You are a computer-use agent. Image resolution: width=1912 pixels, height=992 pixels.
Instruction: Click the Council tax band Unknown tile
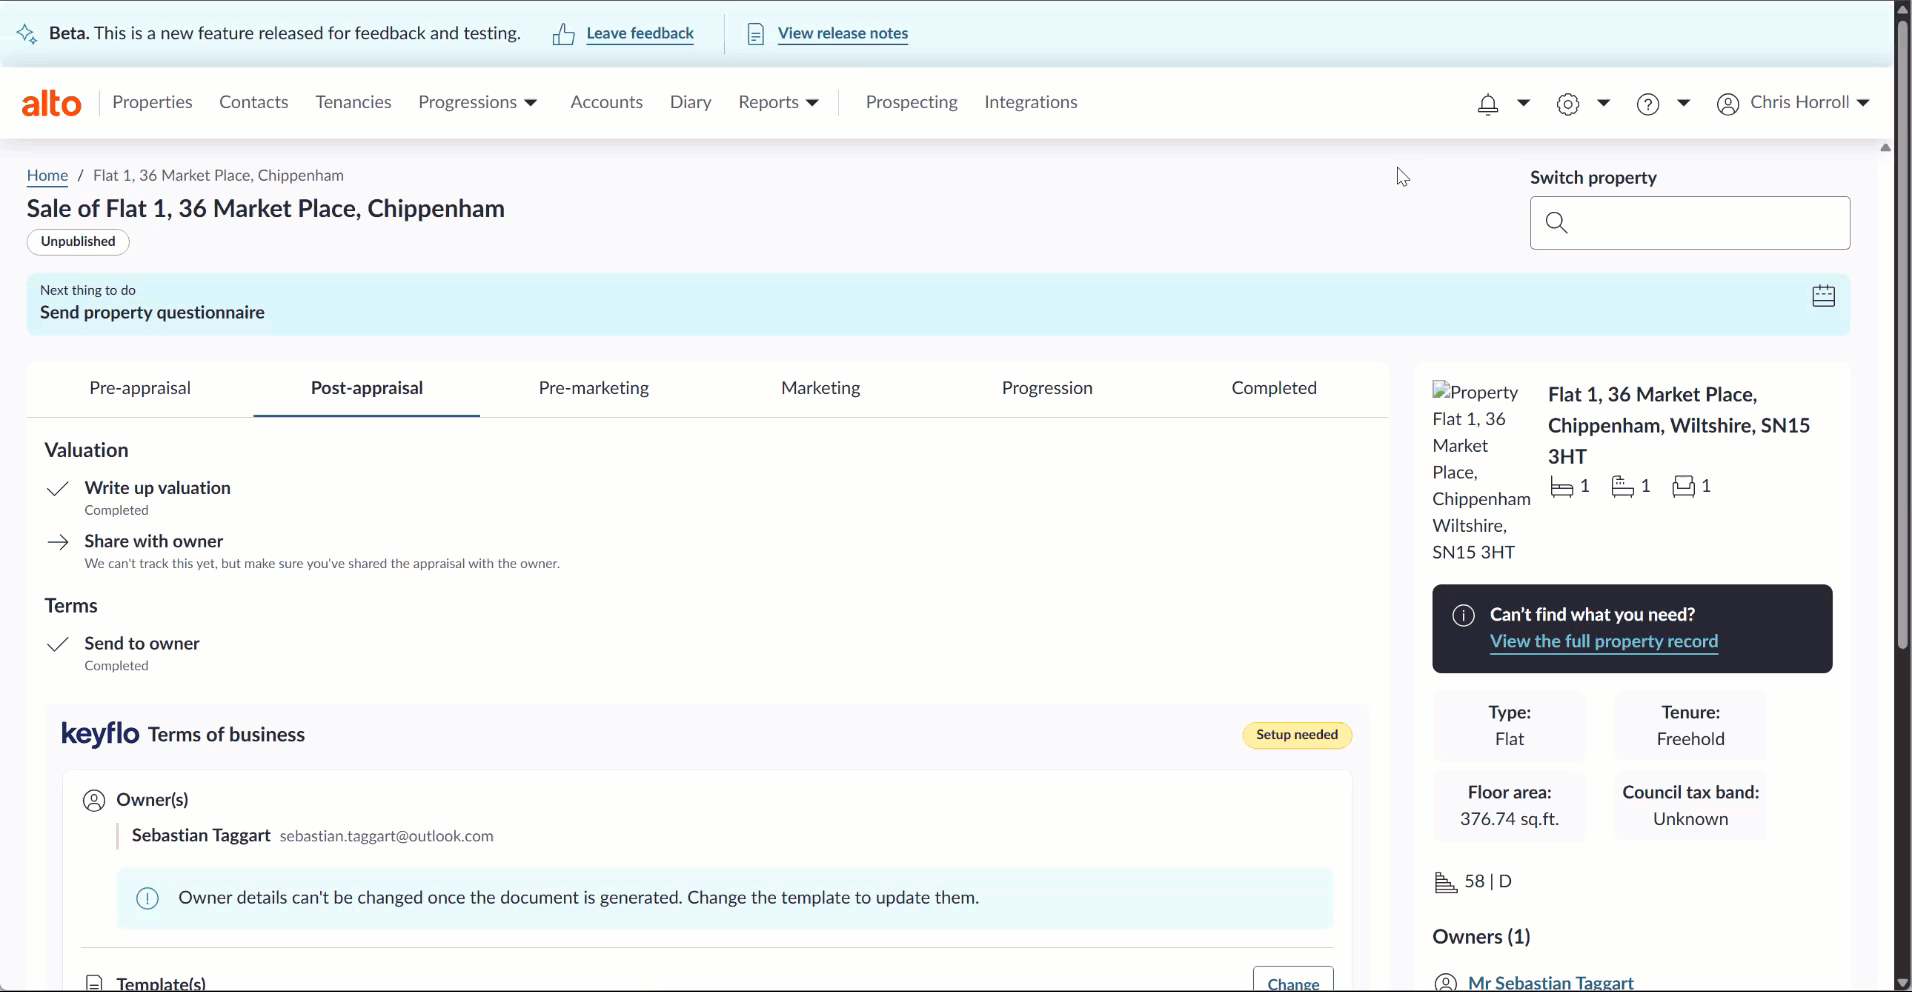click(x=1690, y=806)
